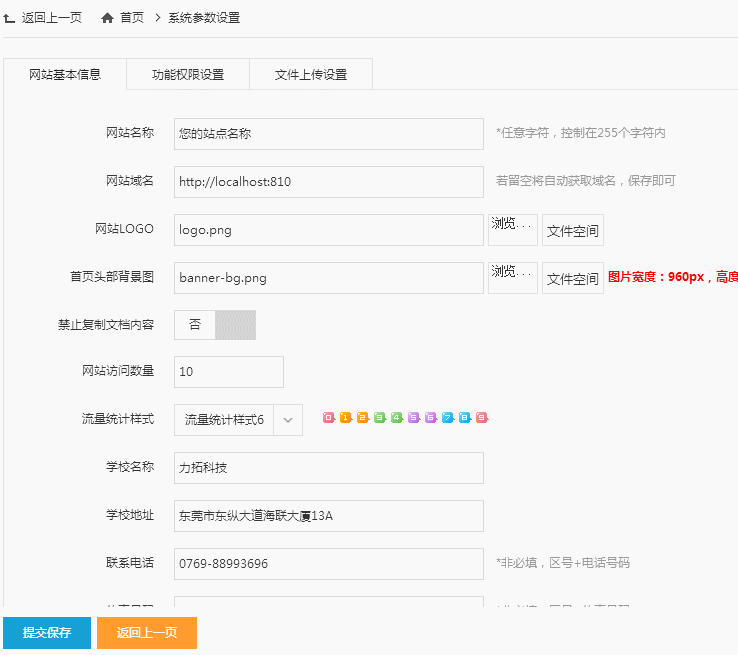Screen dimensions: 738x655
Task: Click the pink digit 9 counter icon
Action: [481, 418]
